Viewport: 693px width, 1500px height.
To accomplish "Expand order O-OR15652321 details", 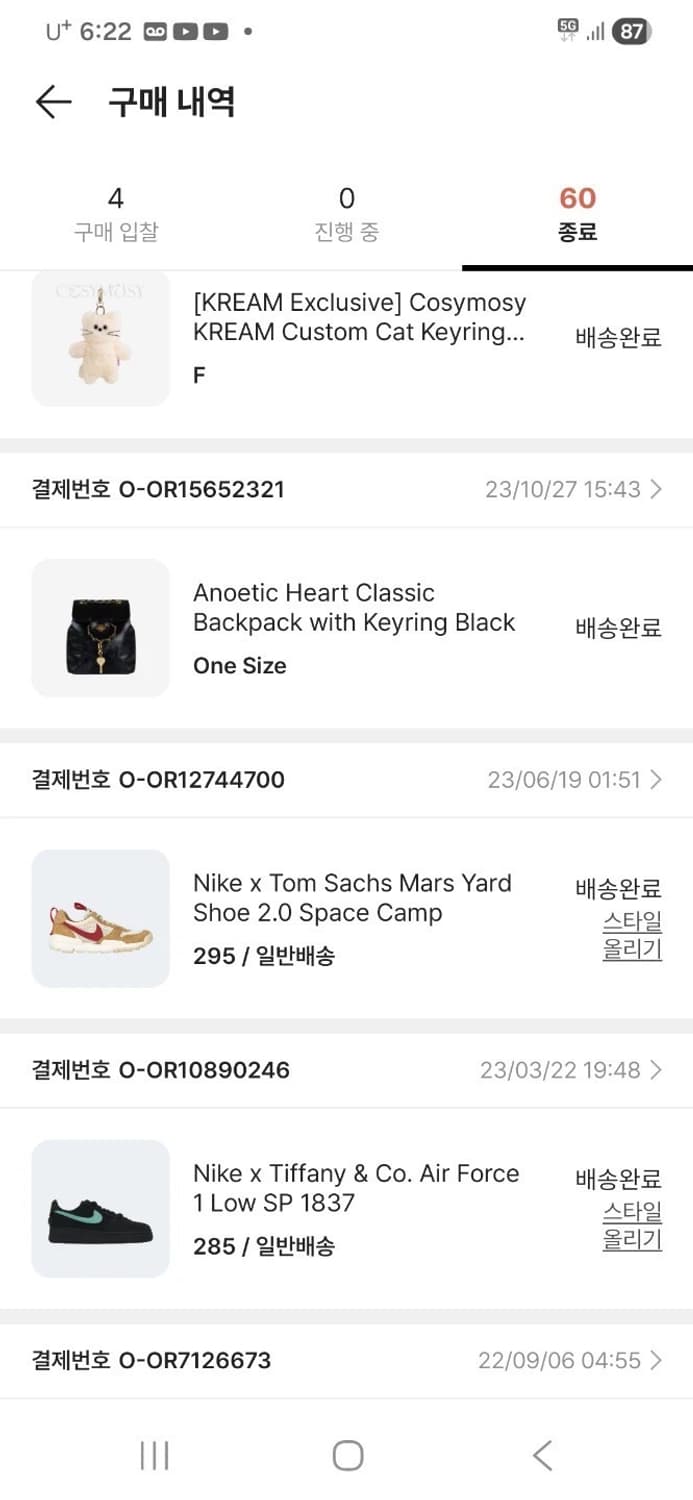I will pos(655,489).
